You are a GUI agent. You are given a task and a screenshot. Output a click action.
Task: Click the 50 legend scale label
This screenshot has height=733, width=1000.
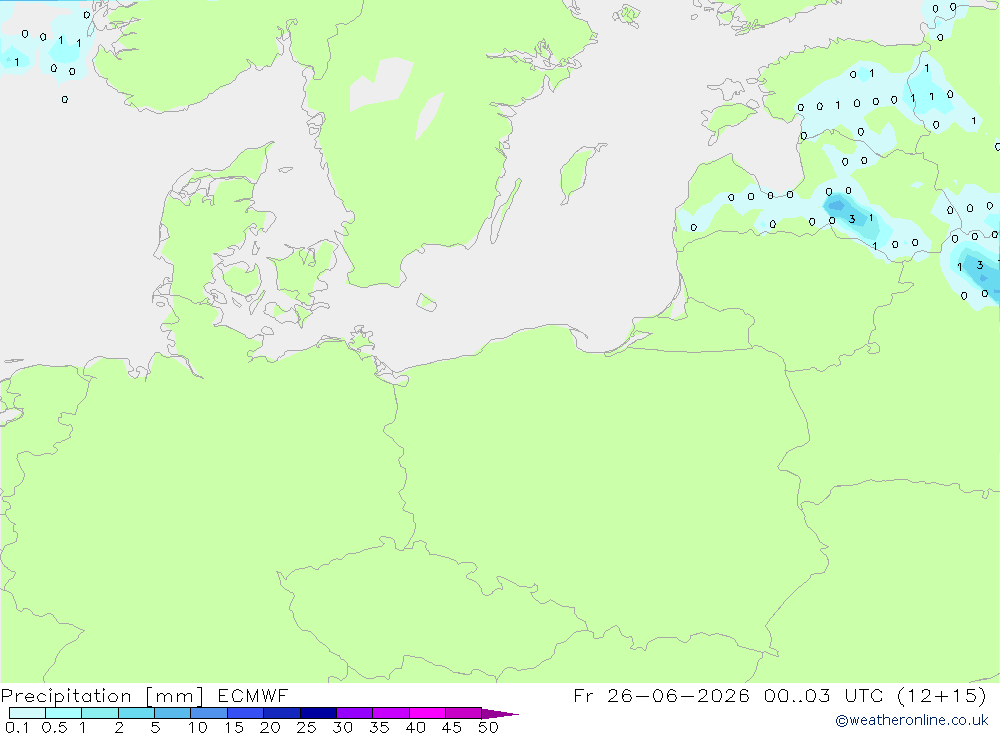(x=488, y=727)
